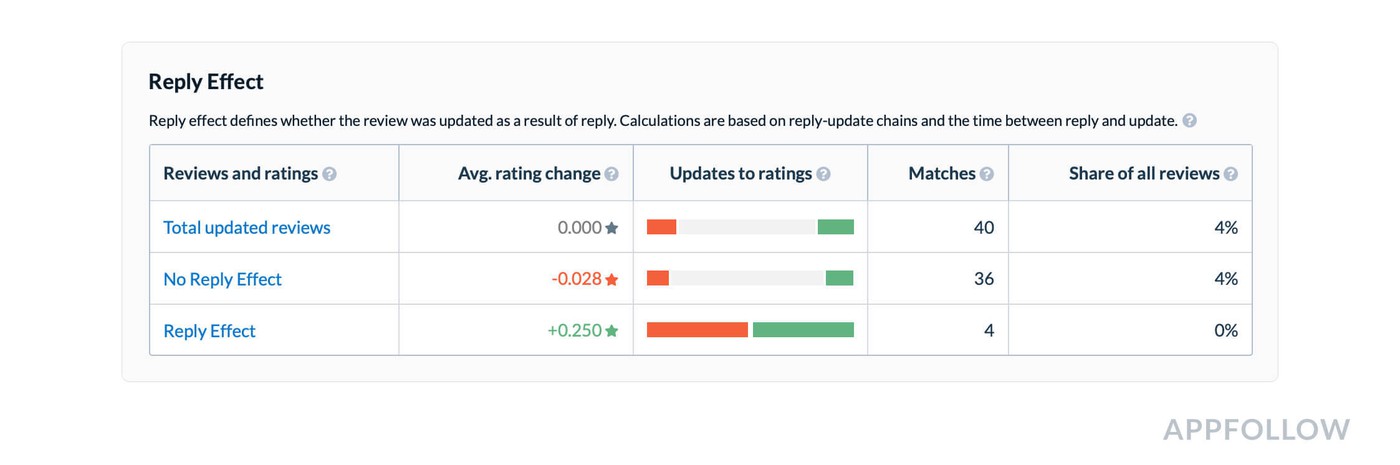Click red bar segment in Reply Effect row
Image resolution: width=1400 pixels, height=465 pixels.
coord(698,330)
